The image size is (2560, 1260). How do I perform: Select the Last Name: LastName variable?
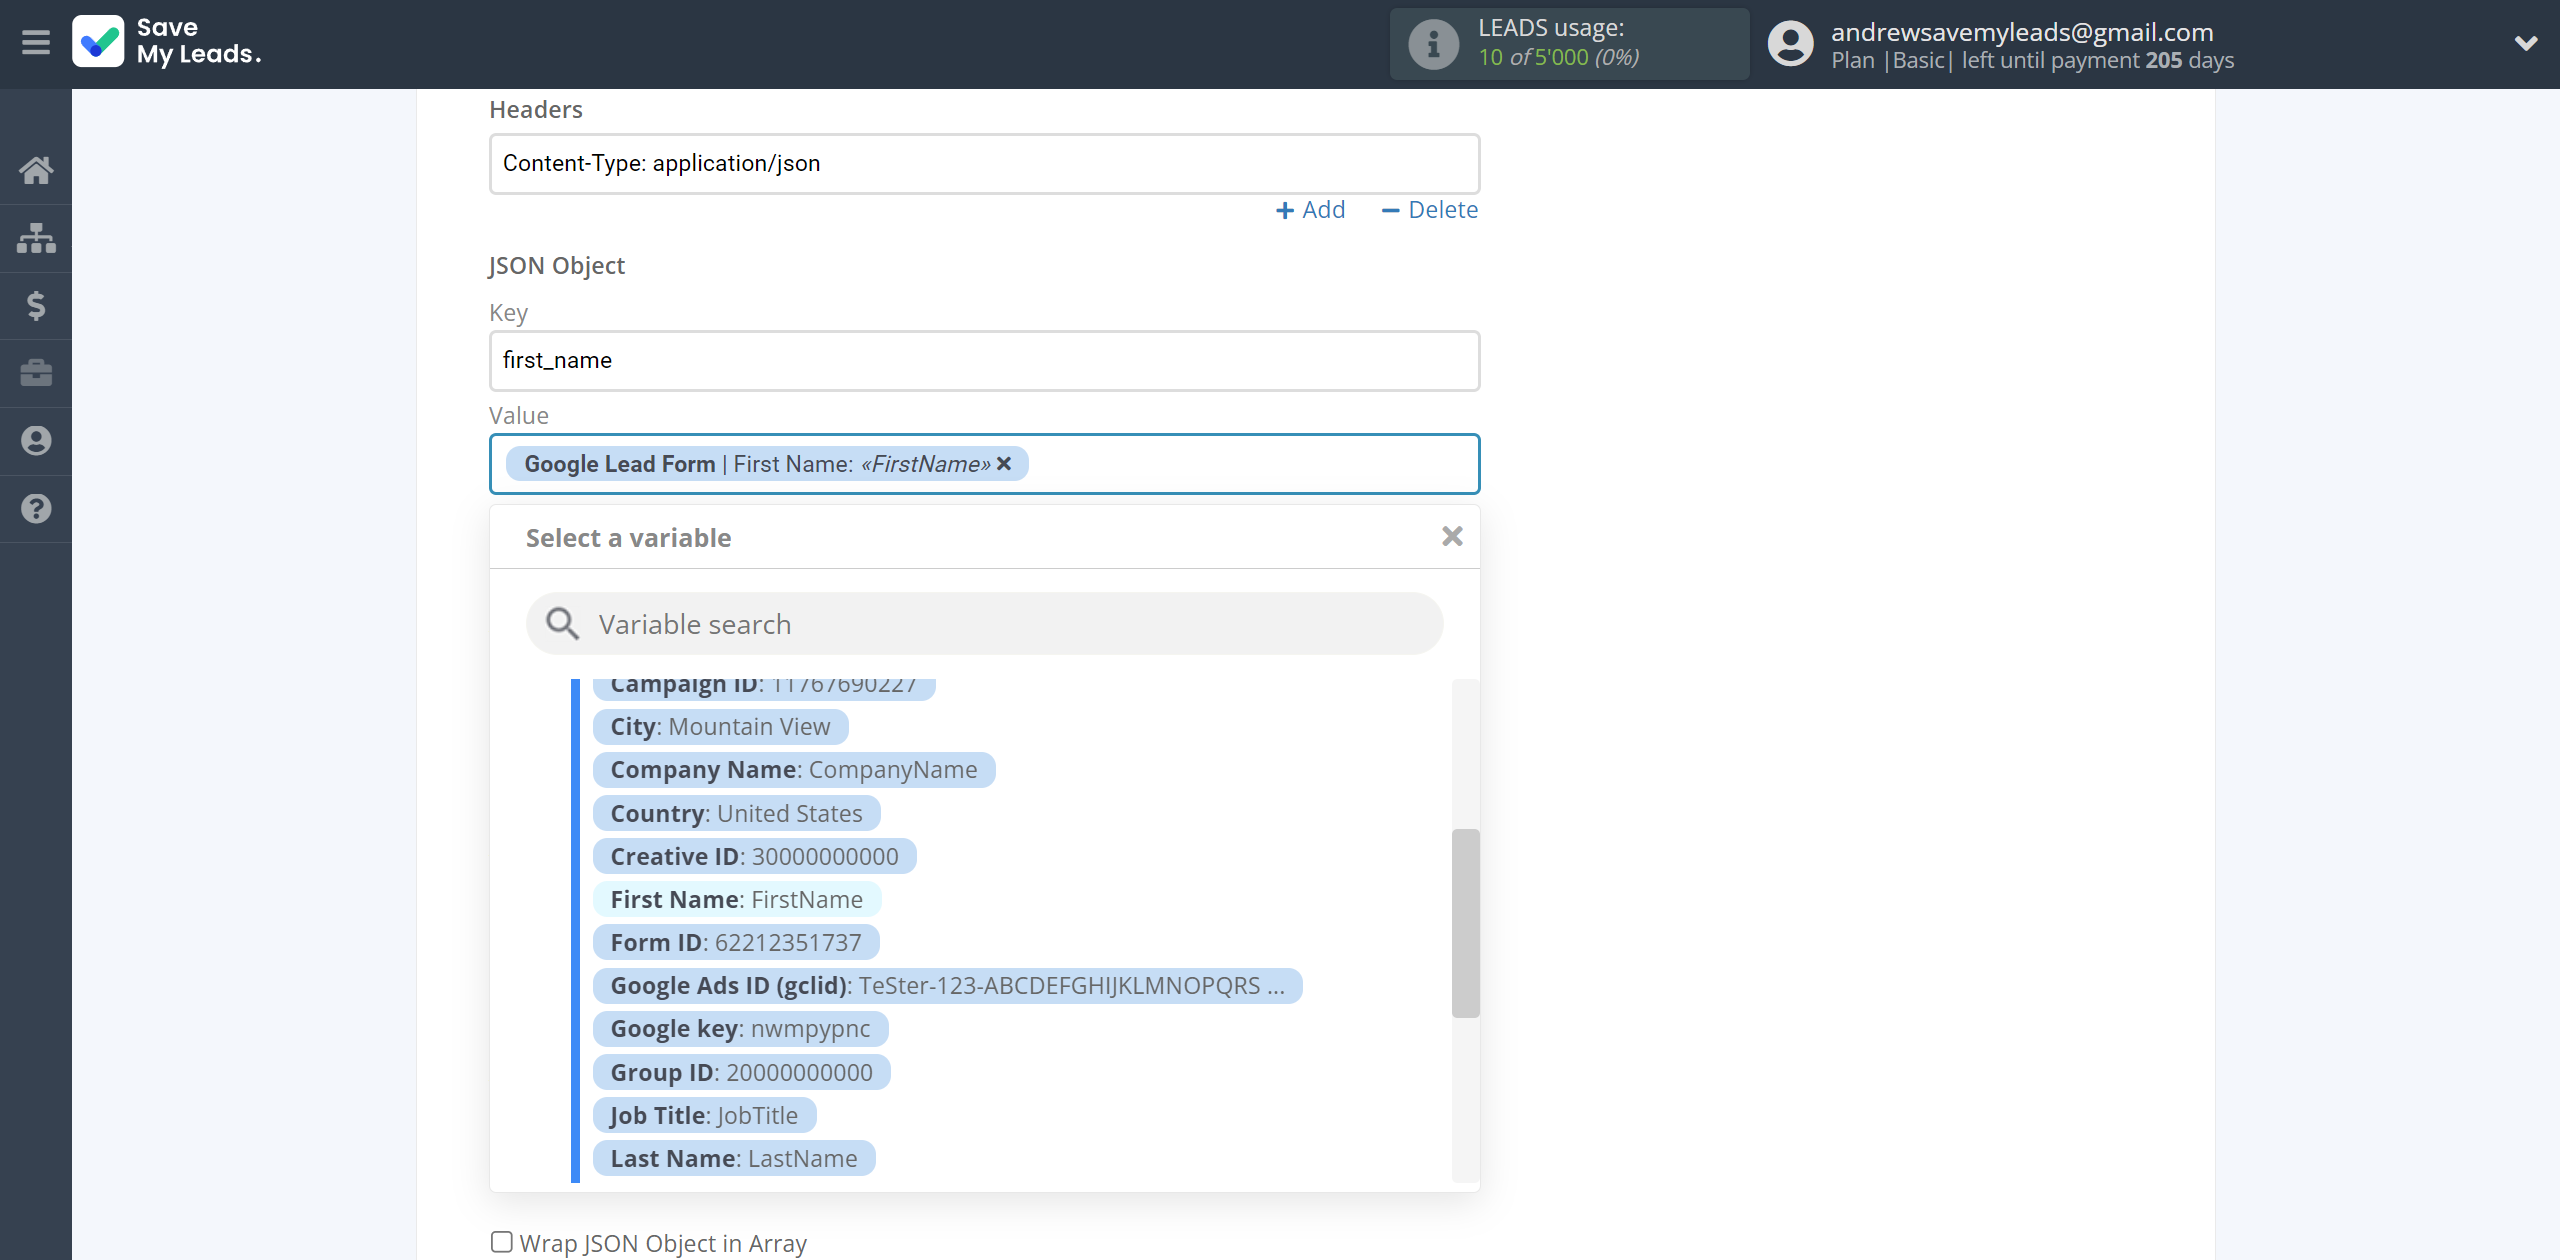(734, 1159)
